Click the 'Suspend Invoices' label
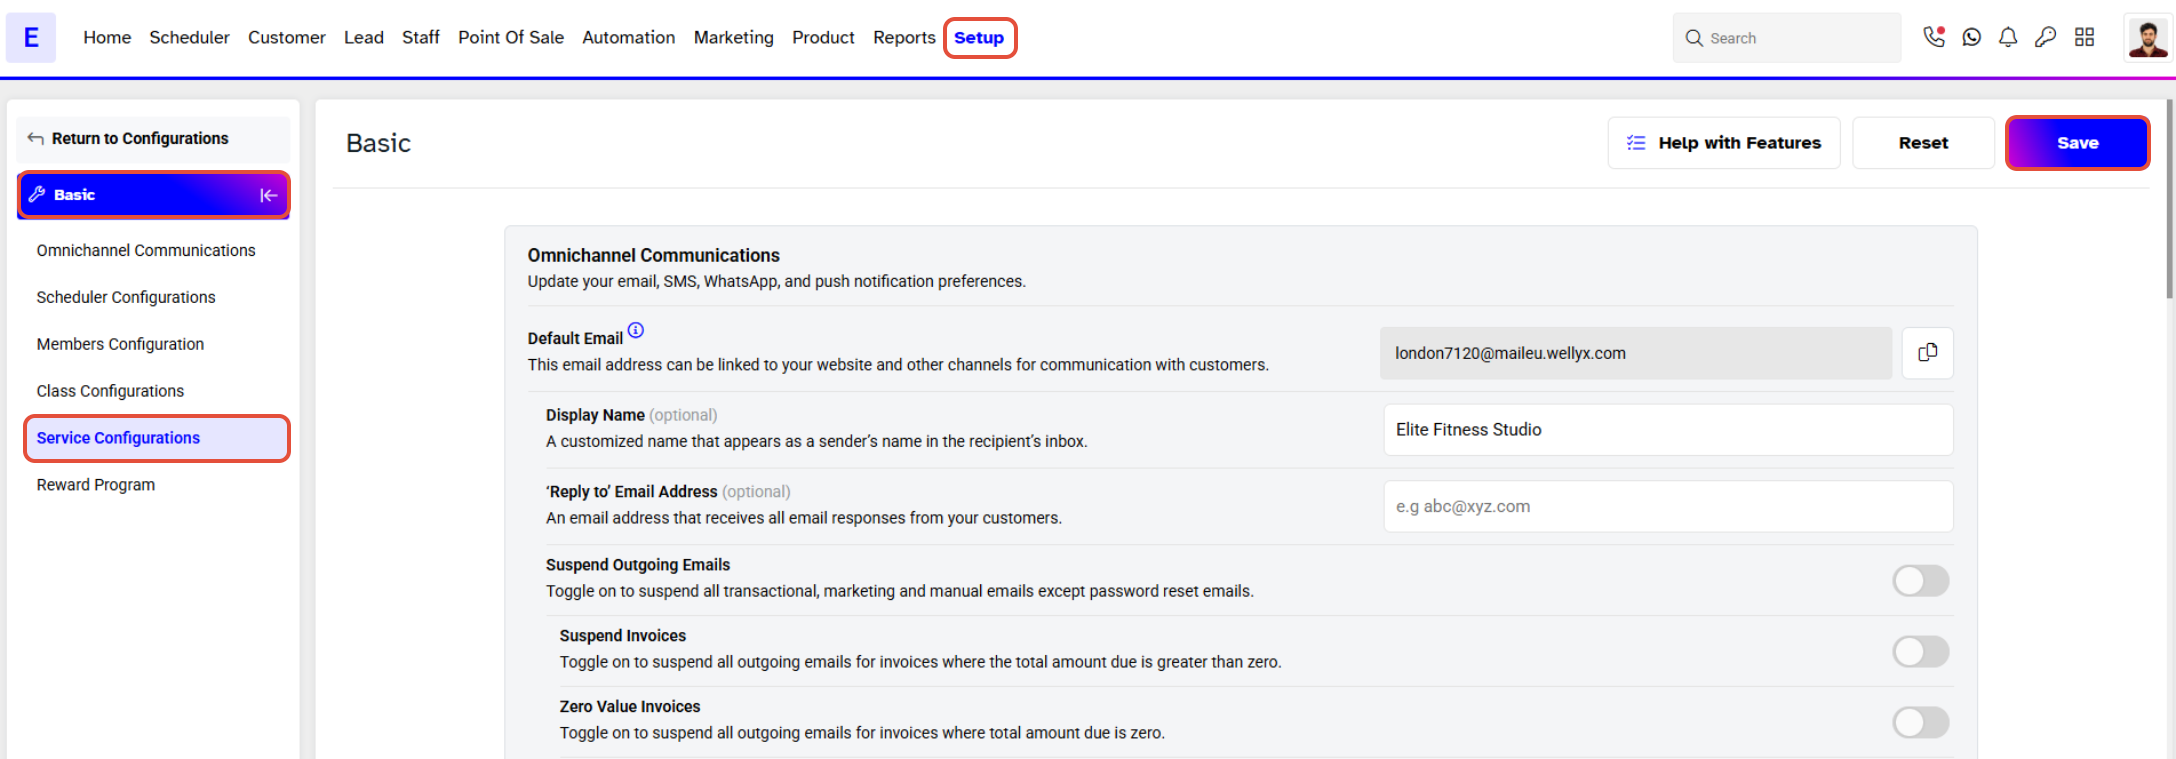Image resolution: width=2176 pixels, height=759 pixels. click(623, 636)
